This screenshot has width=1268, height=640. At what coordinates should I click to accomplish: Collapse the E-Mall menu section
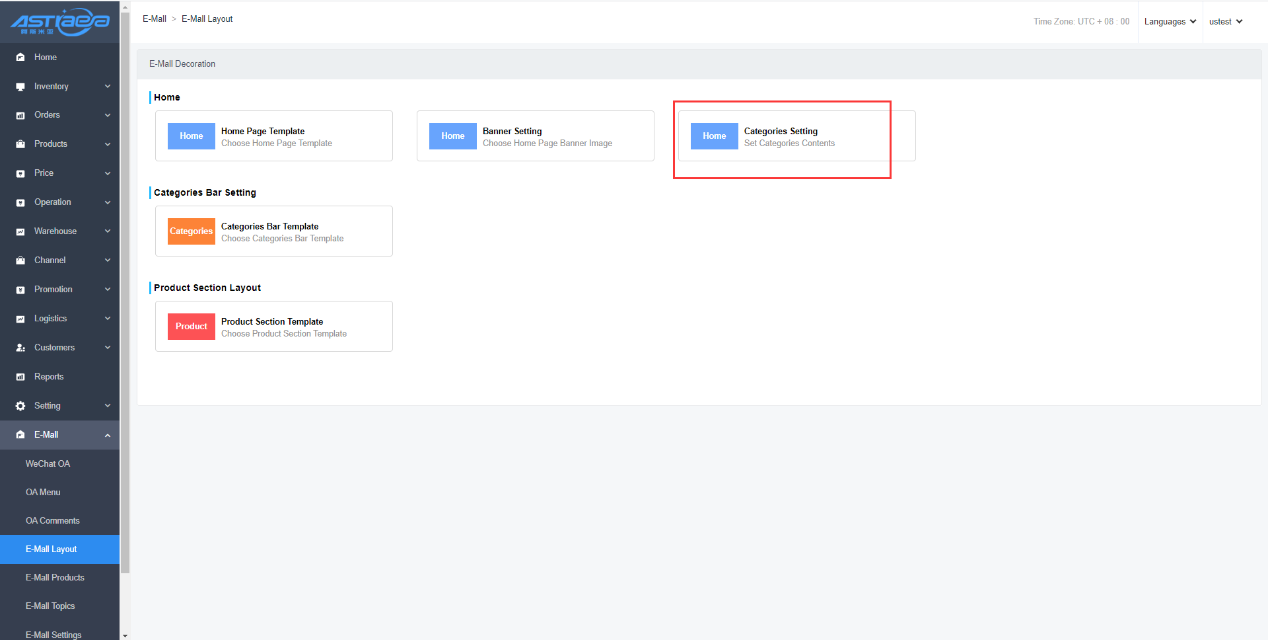(x=107, y=435)
